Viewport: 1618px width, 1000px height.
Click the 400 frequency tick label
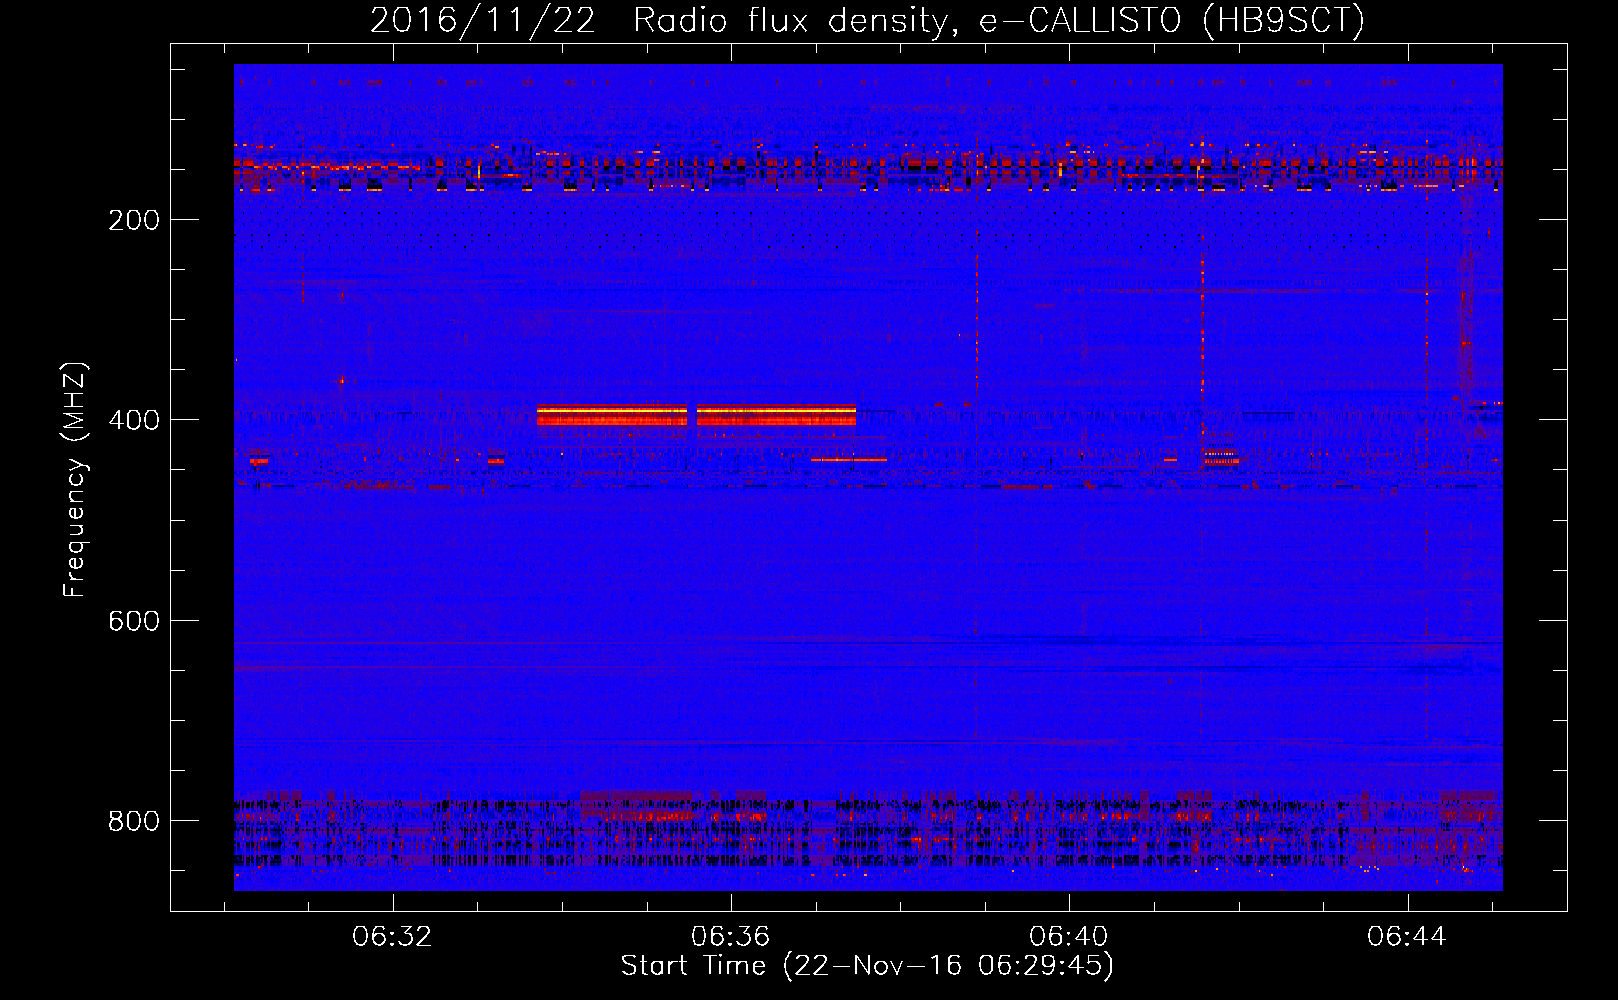[134, 420]
